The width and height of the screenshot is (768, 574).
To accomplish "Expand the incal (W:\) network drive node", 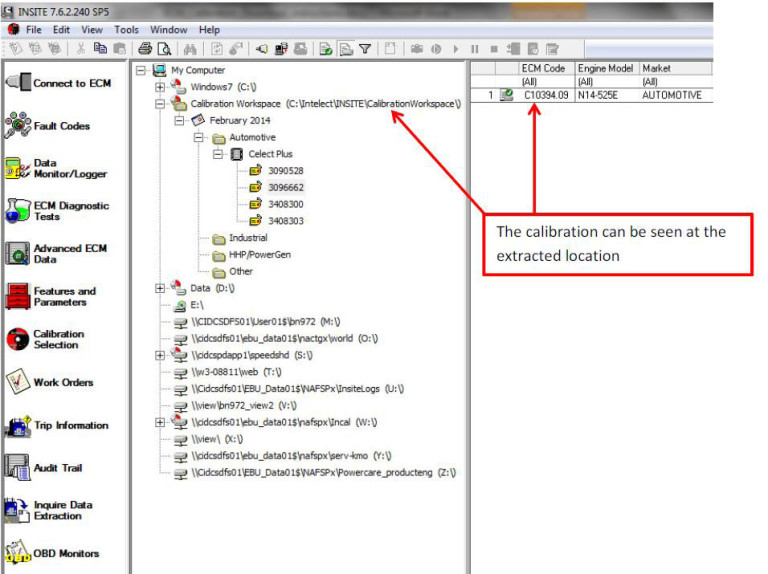I will point(160,422).
